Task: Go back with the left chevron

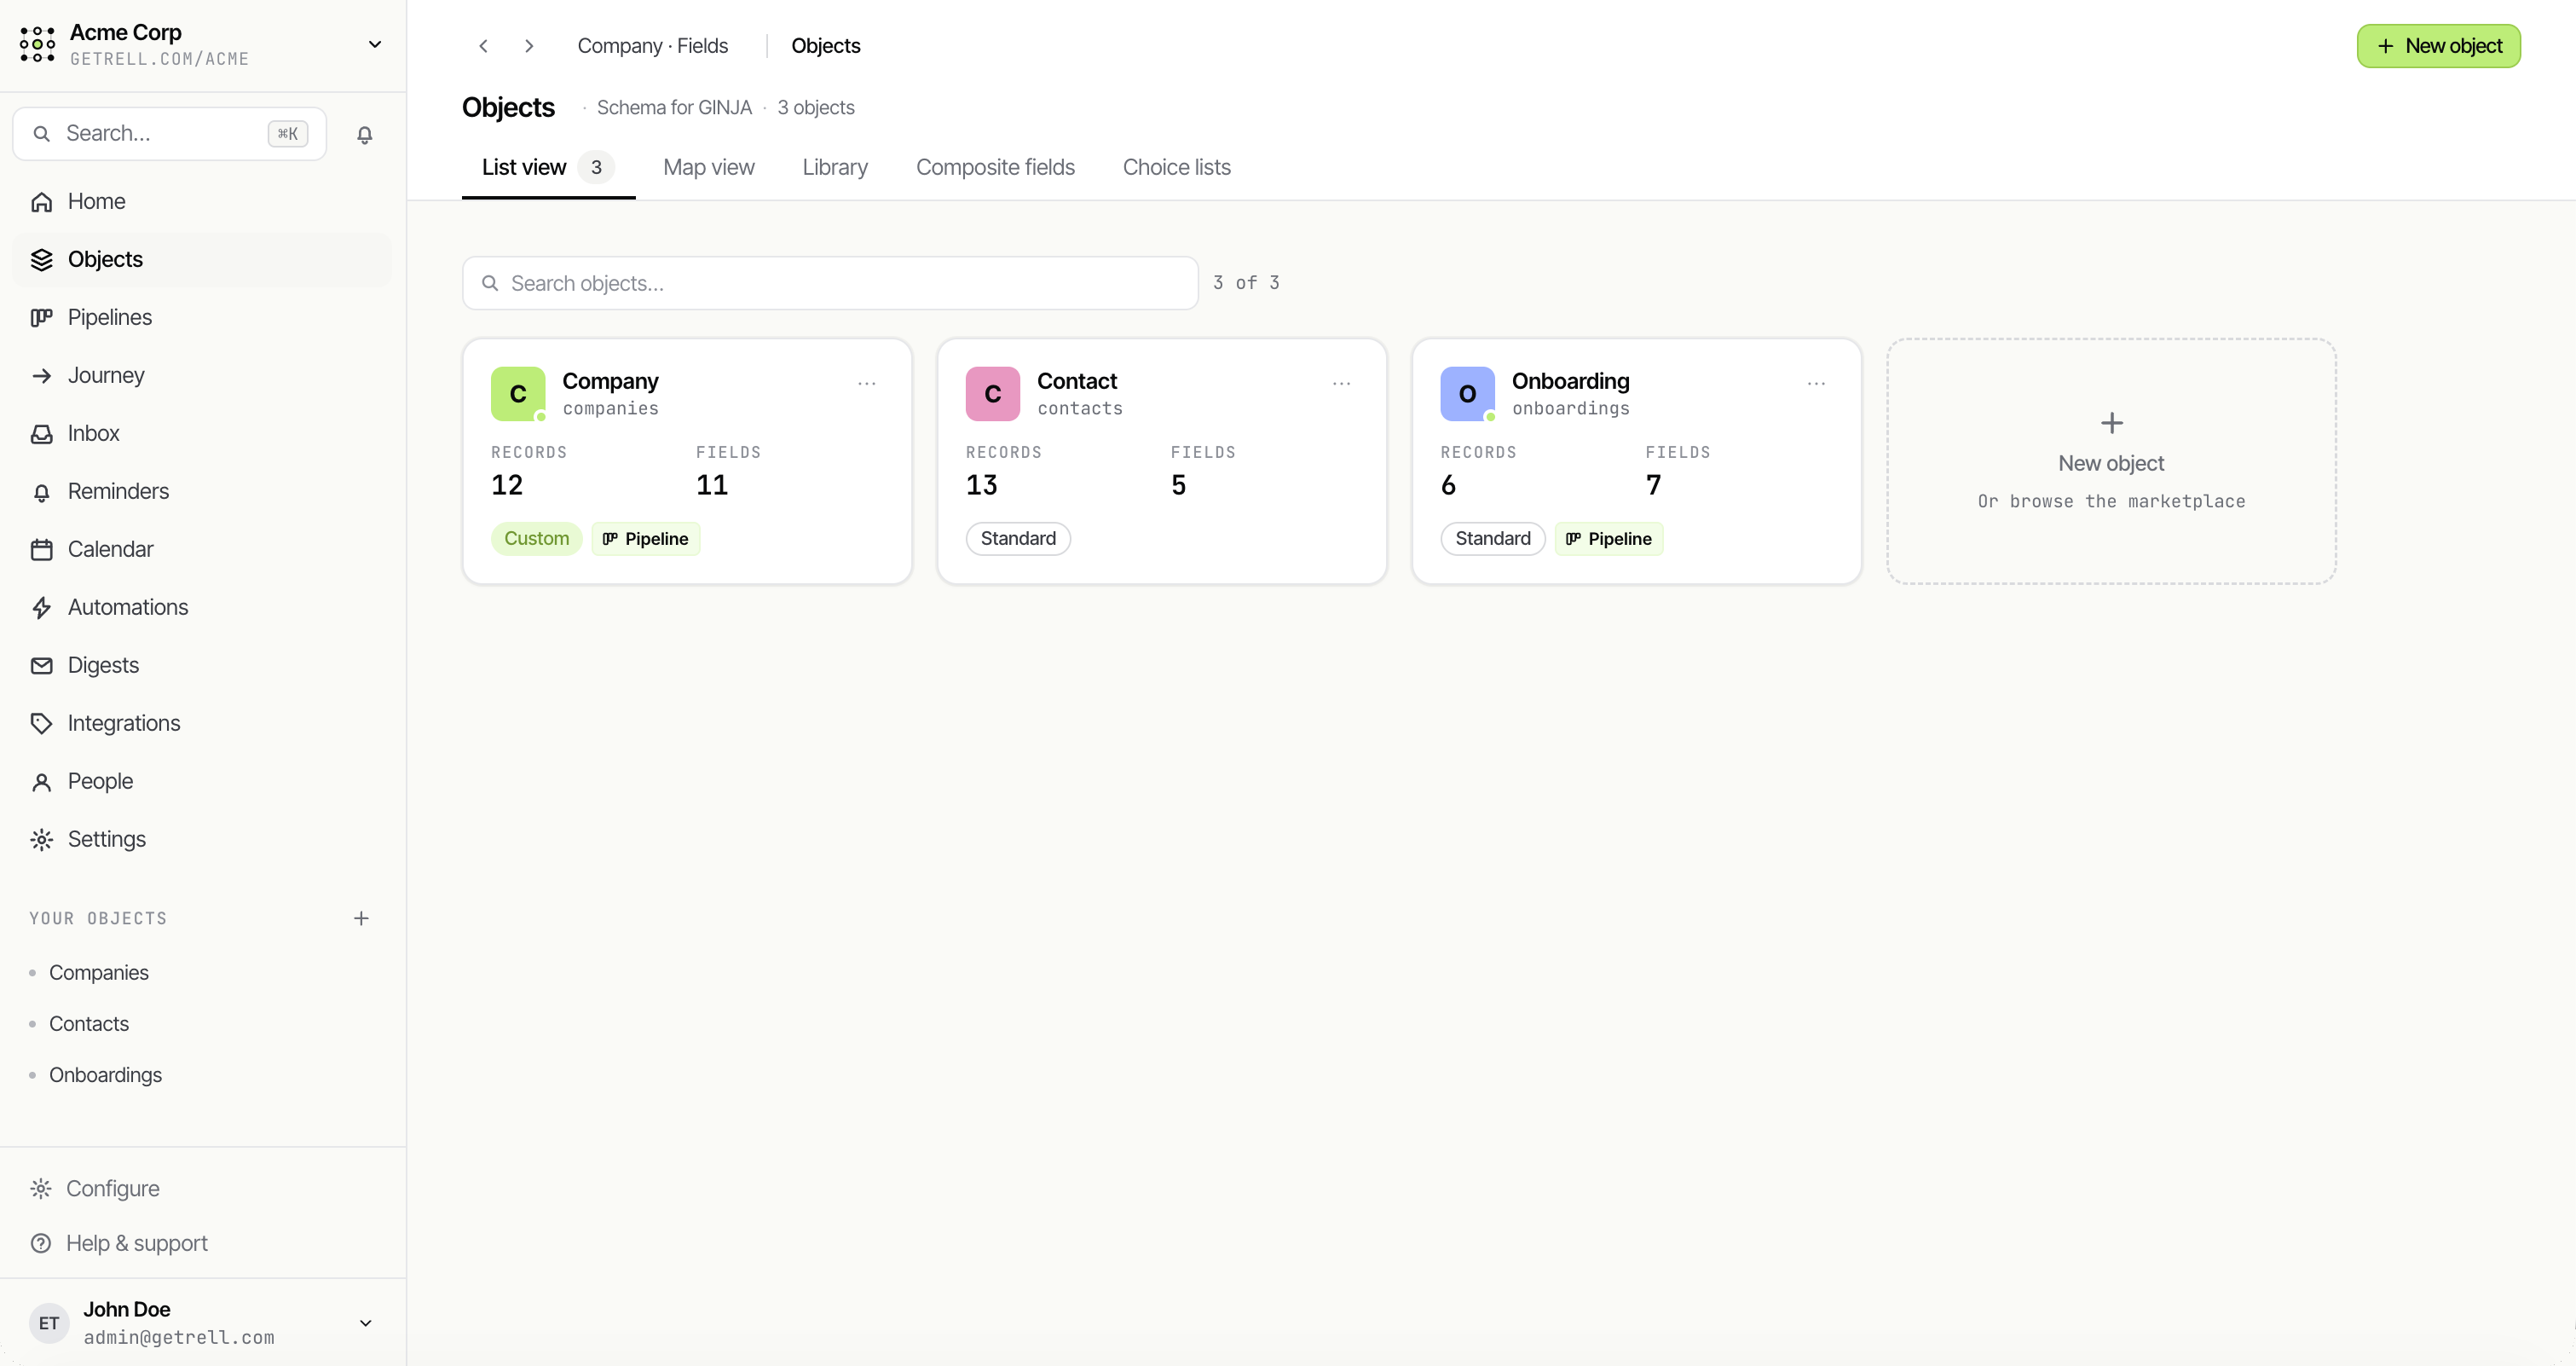Action: tap(483, 46)
